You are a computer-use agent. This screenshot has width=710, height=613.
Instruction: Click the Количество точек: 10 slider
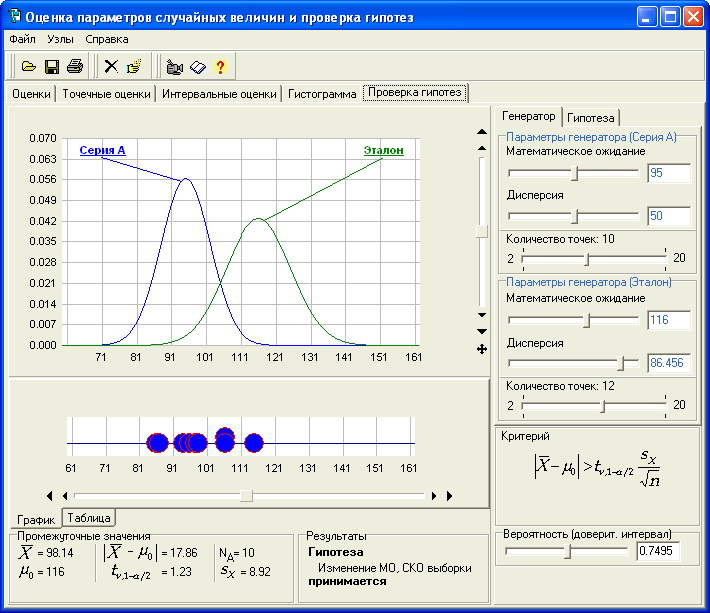[594, 259]
